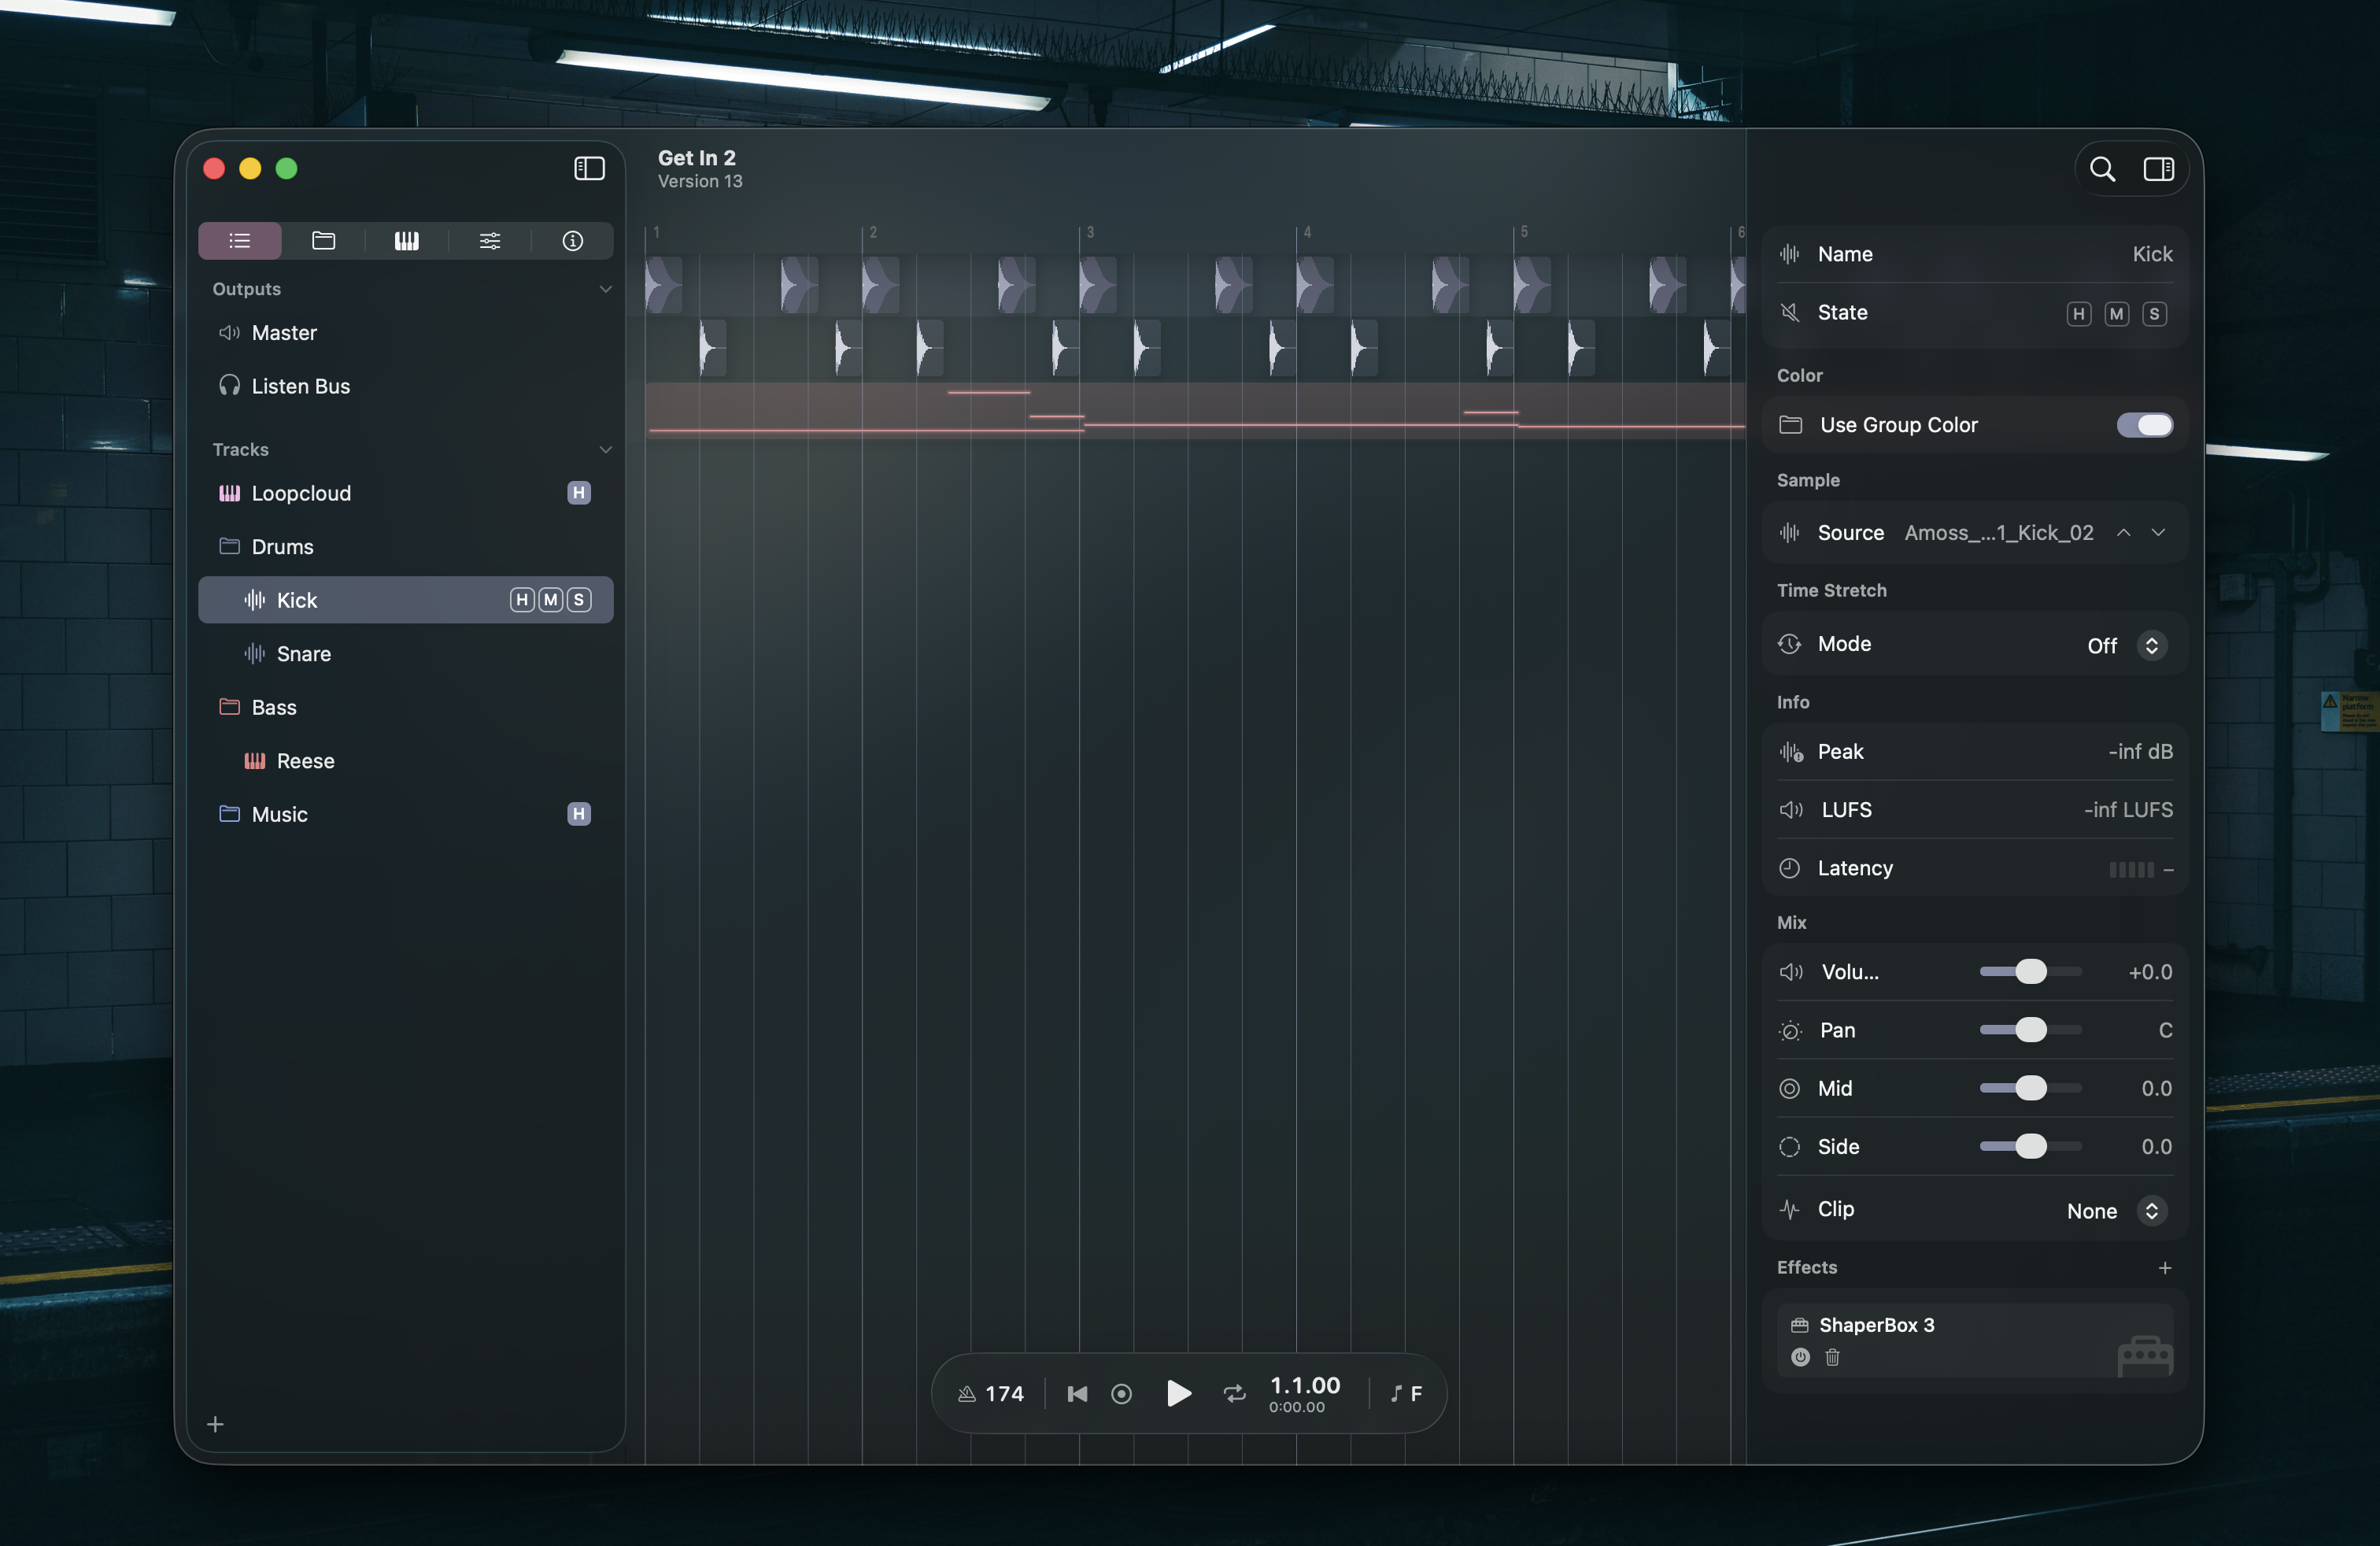The height and width of the screenshot is (1546, 2380).
Task: Open the Time Stretch Mode dropdown
Action: tap(2153, 645)
